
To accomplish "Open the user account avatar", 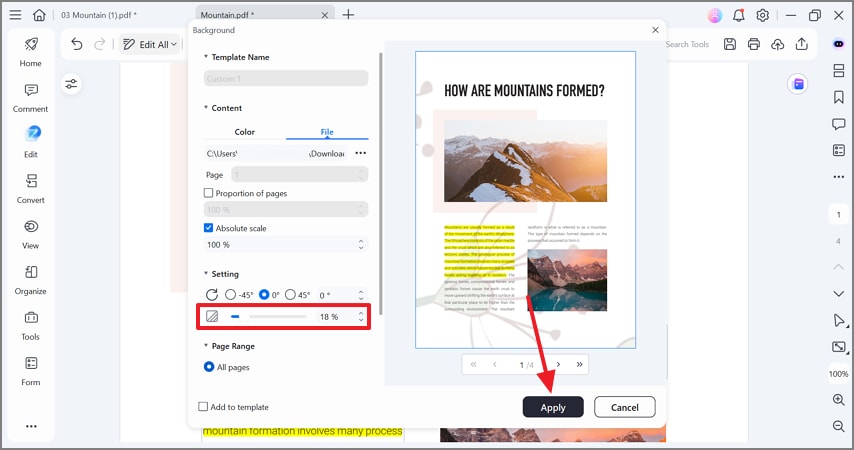I will (715, 15).
